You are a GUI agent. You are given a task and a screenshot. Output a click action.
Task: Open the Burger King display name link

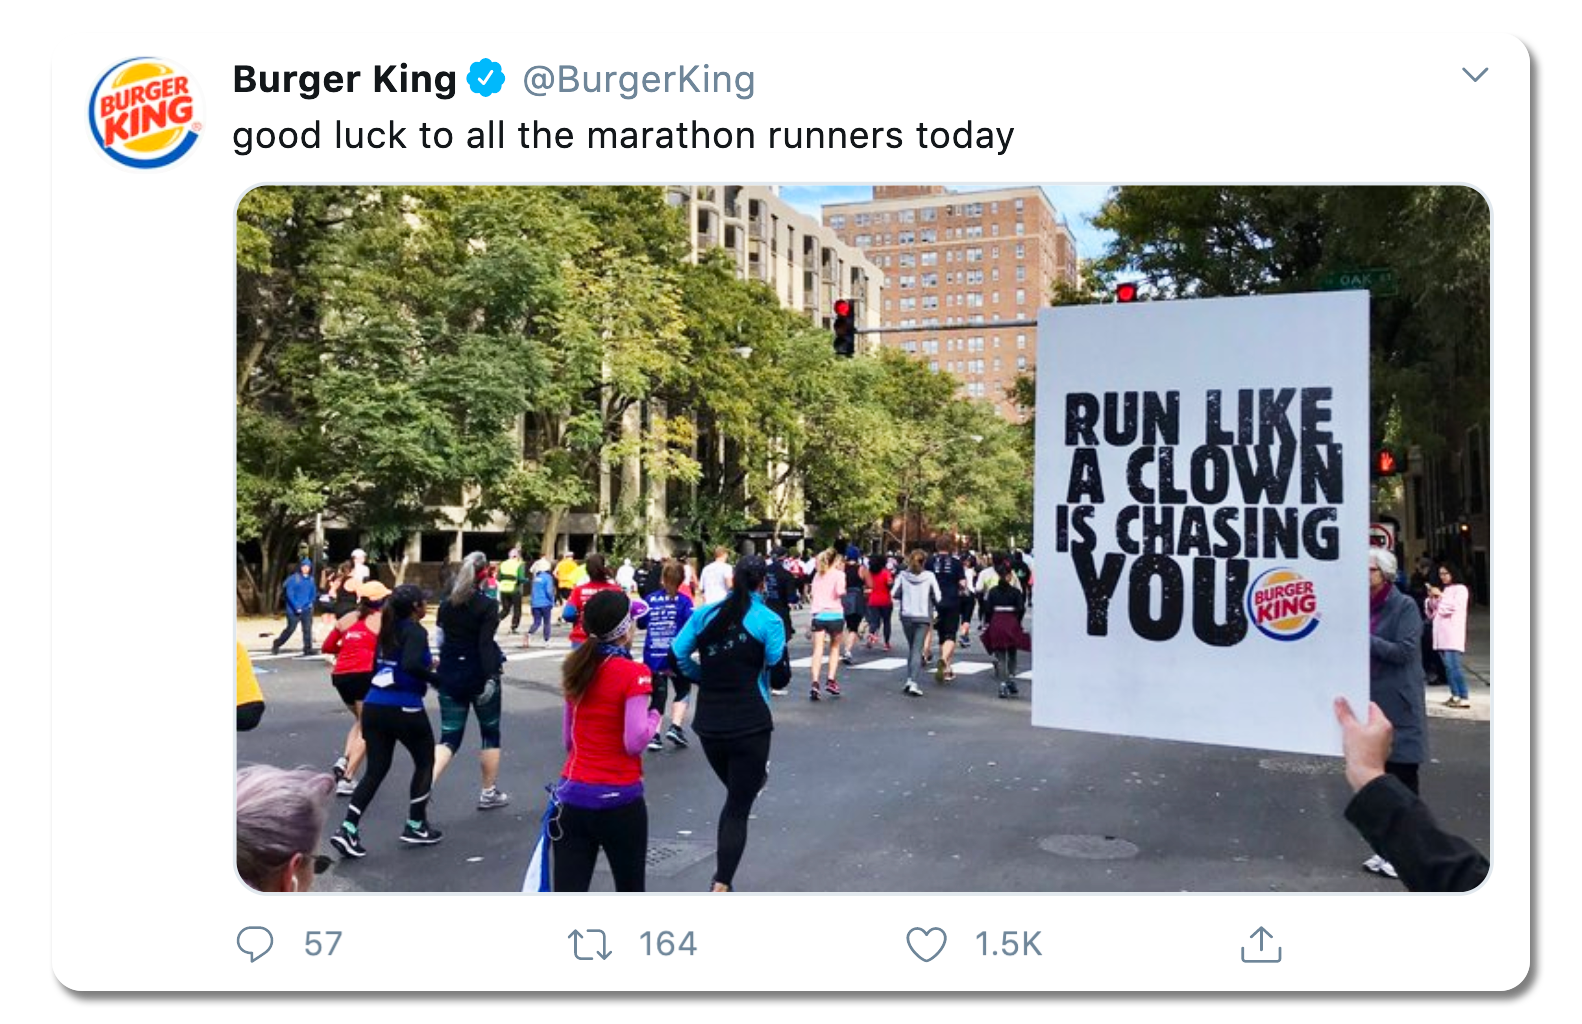[x=344, y=79]
